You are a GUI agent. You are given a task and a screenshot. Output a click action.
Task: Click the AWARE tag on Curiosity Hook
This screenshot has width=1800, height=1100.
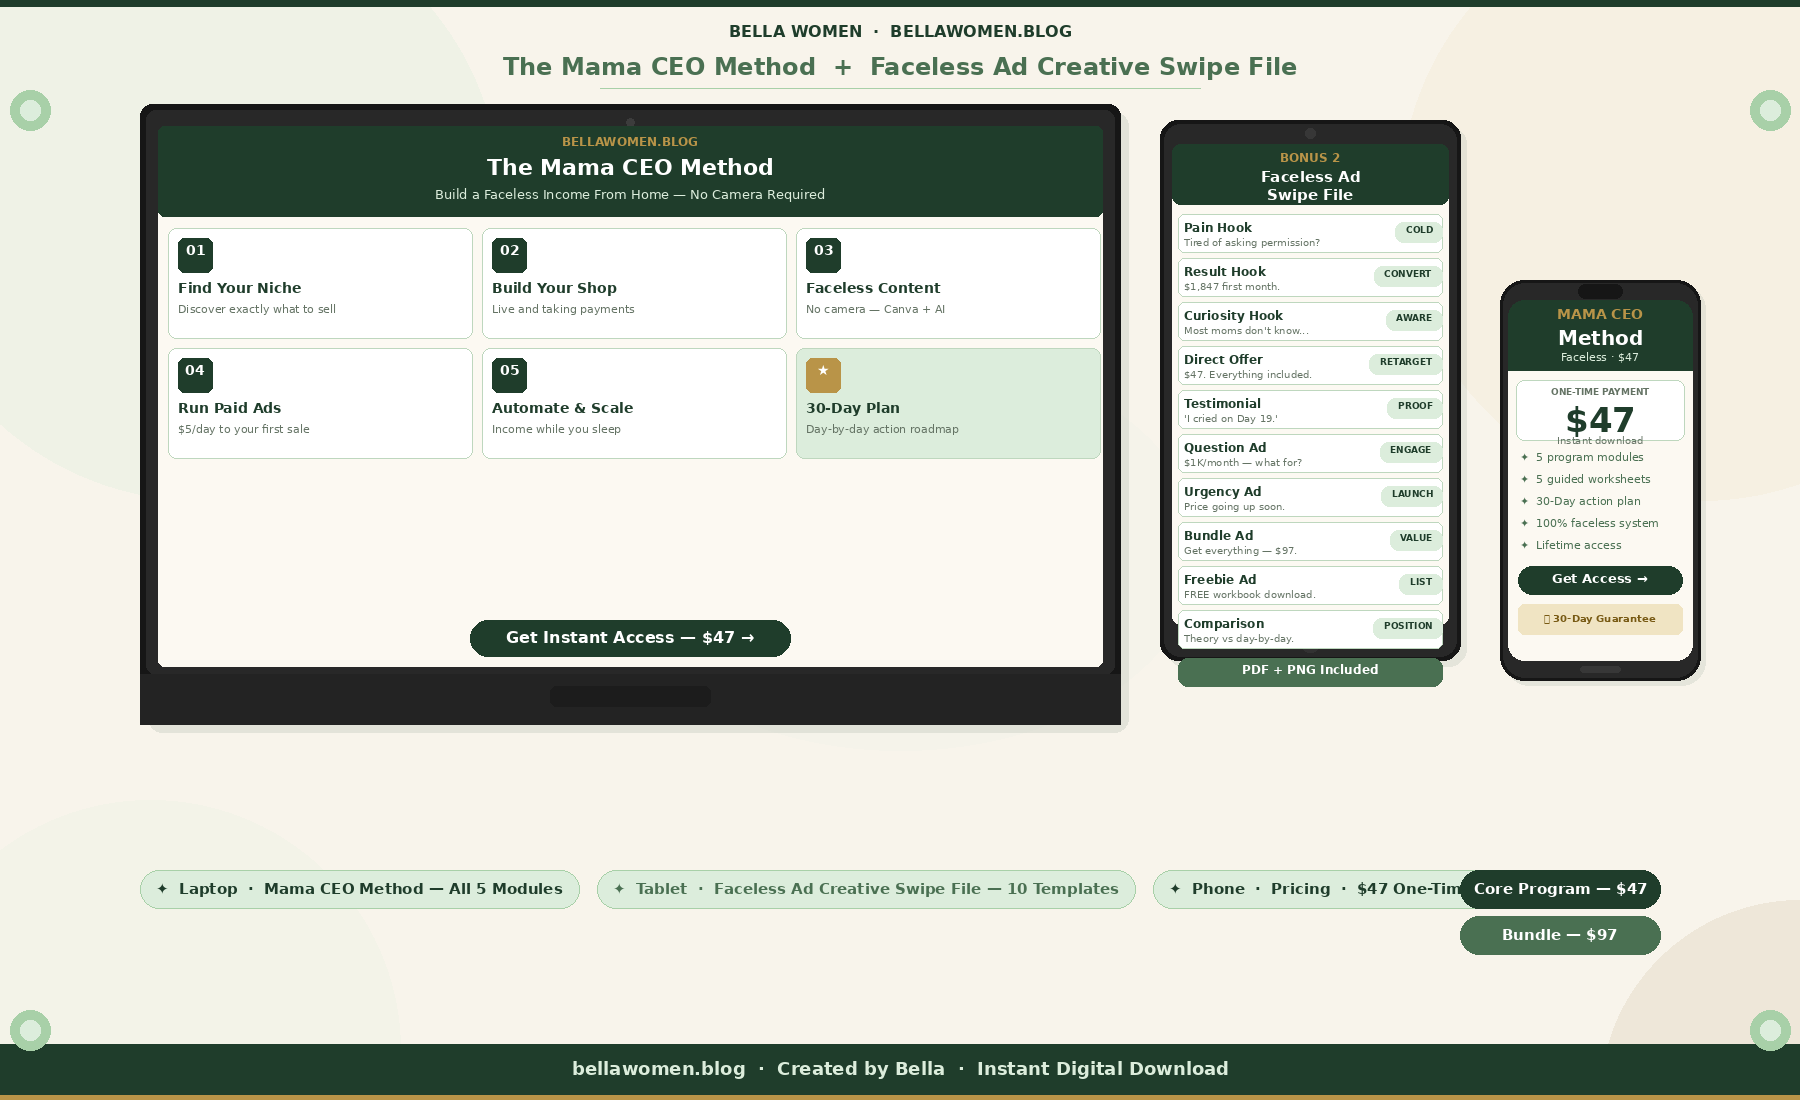pyautogui.click(x=1413, y=318)
